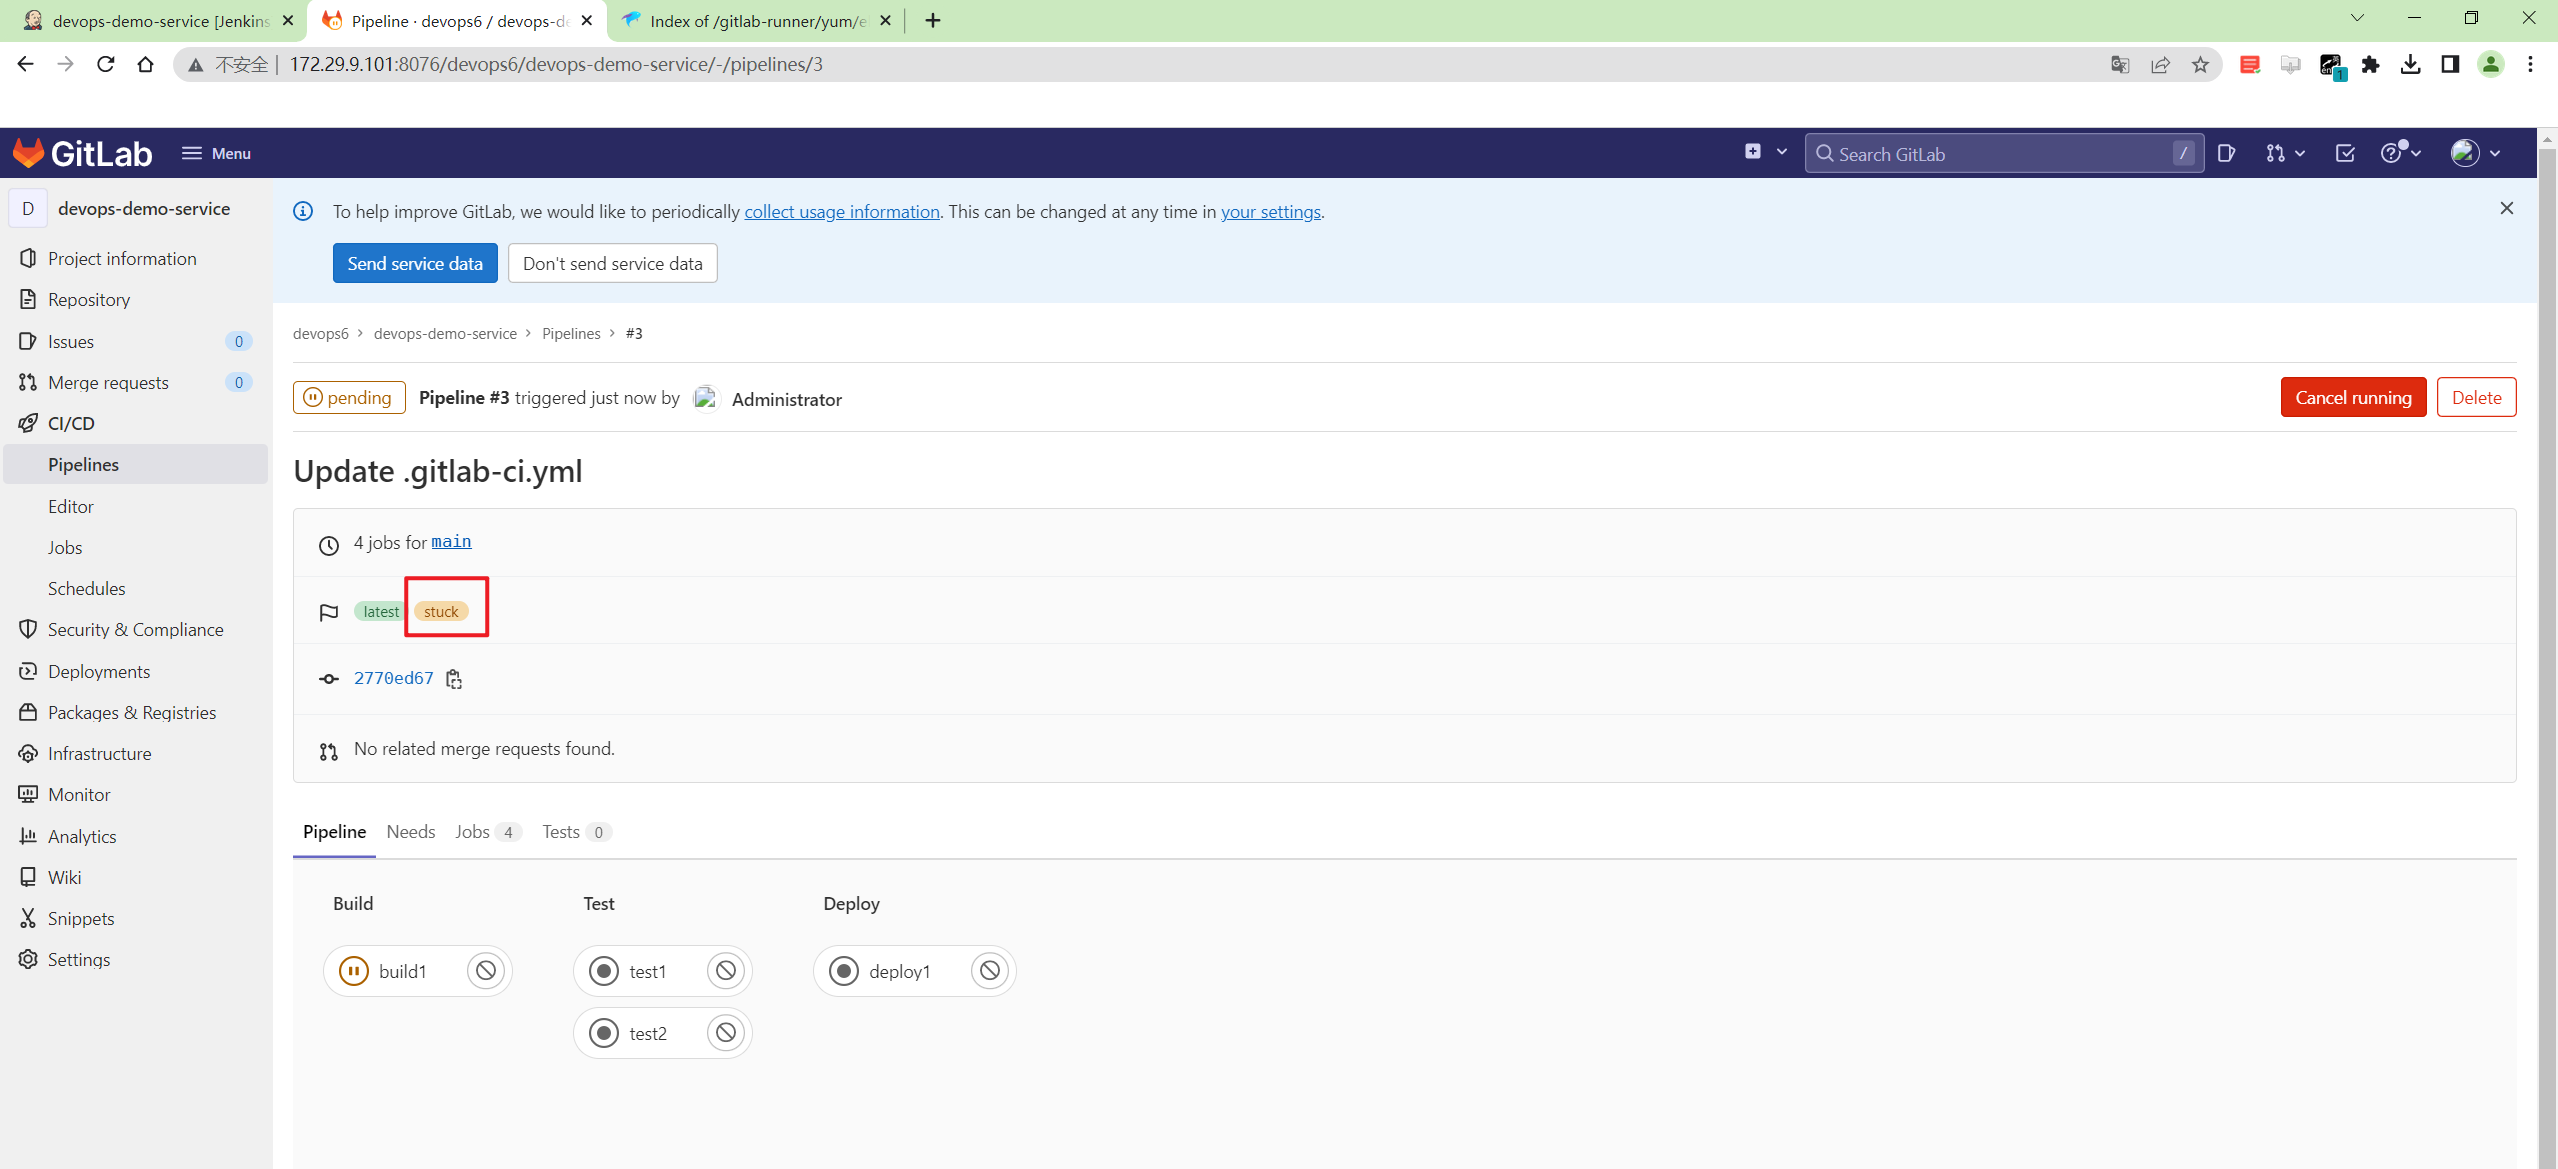
Task: Dismiss the usage information banner
Action: tap(2506, 208)
